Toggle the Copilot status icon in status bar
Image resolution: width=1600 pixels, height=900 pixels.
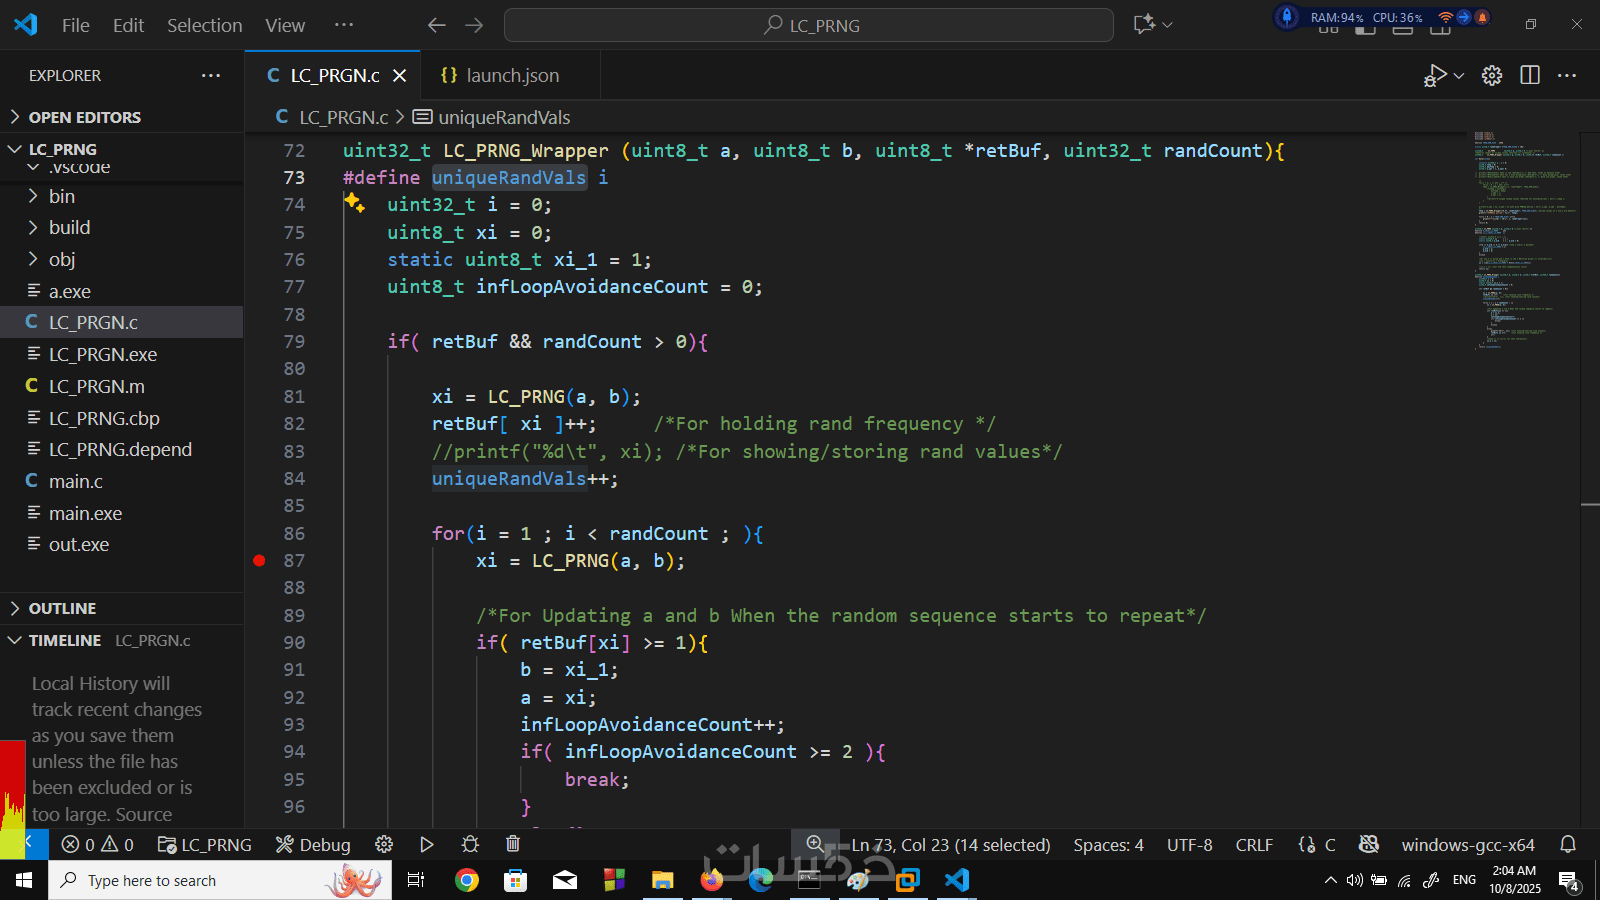pyautogui.click(x=1369, y=845)
